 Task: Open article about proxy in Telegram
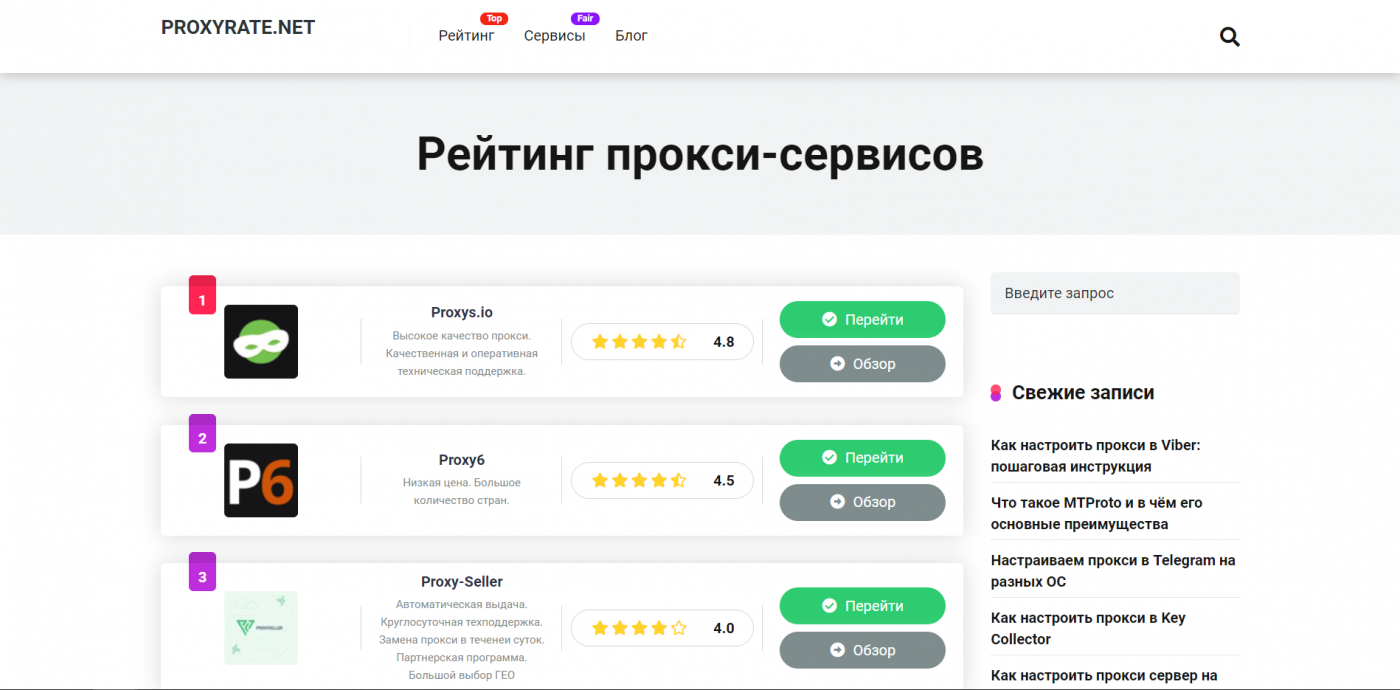1113,571
